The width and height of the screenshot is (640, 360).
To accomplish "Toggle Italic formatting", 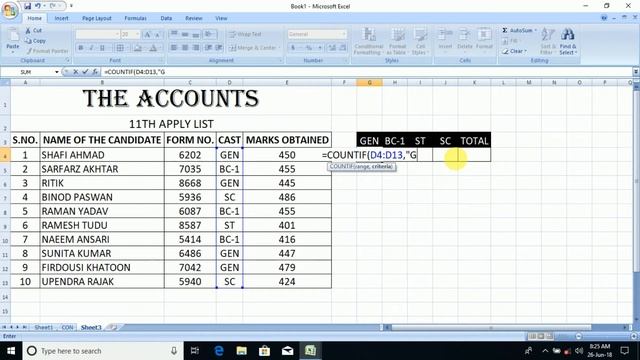I will (x=91, y=48).
